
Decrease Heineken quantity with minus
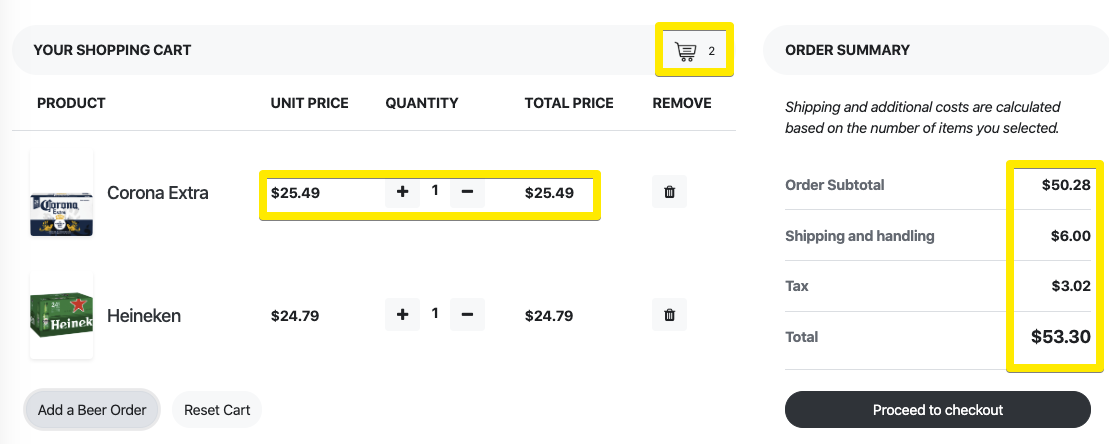pyautogui.click(x=467, y=315)
